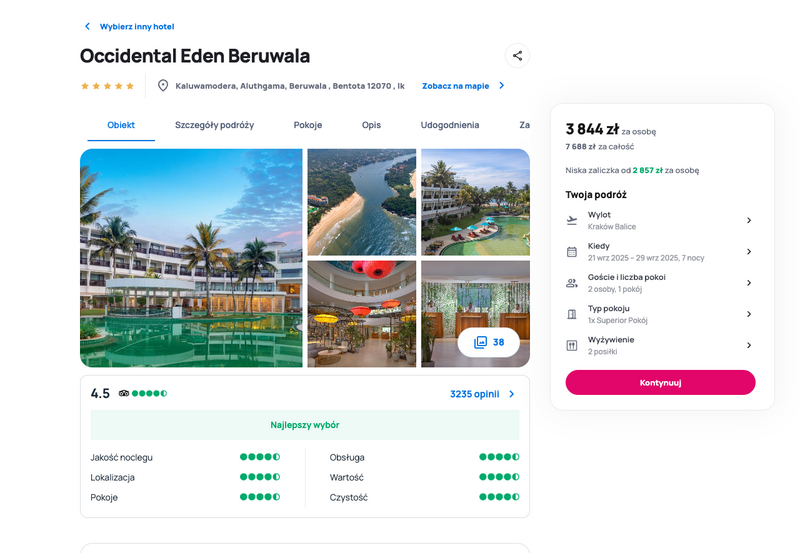Click the cutlery icon for Wyżywienie

[x=572, y=345]
